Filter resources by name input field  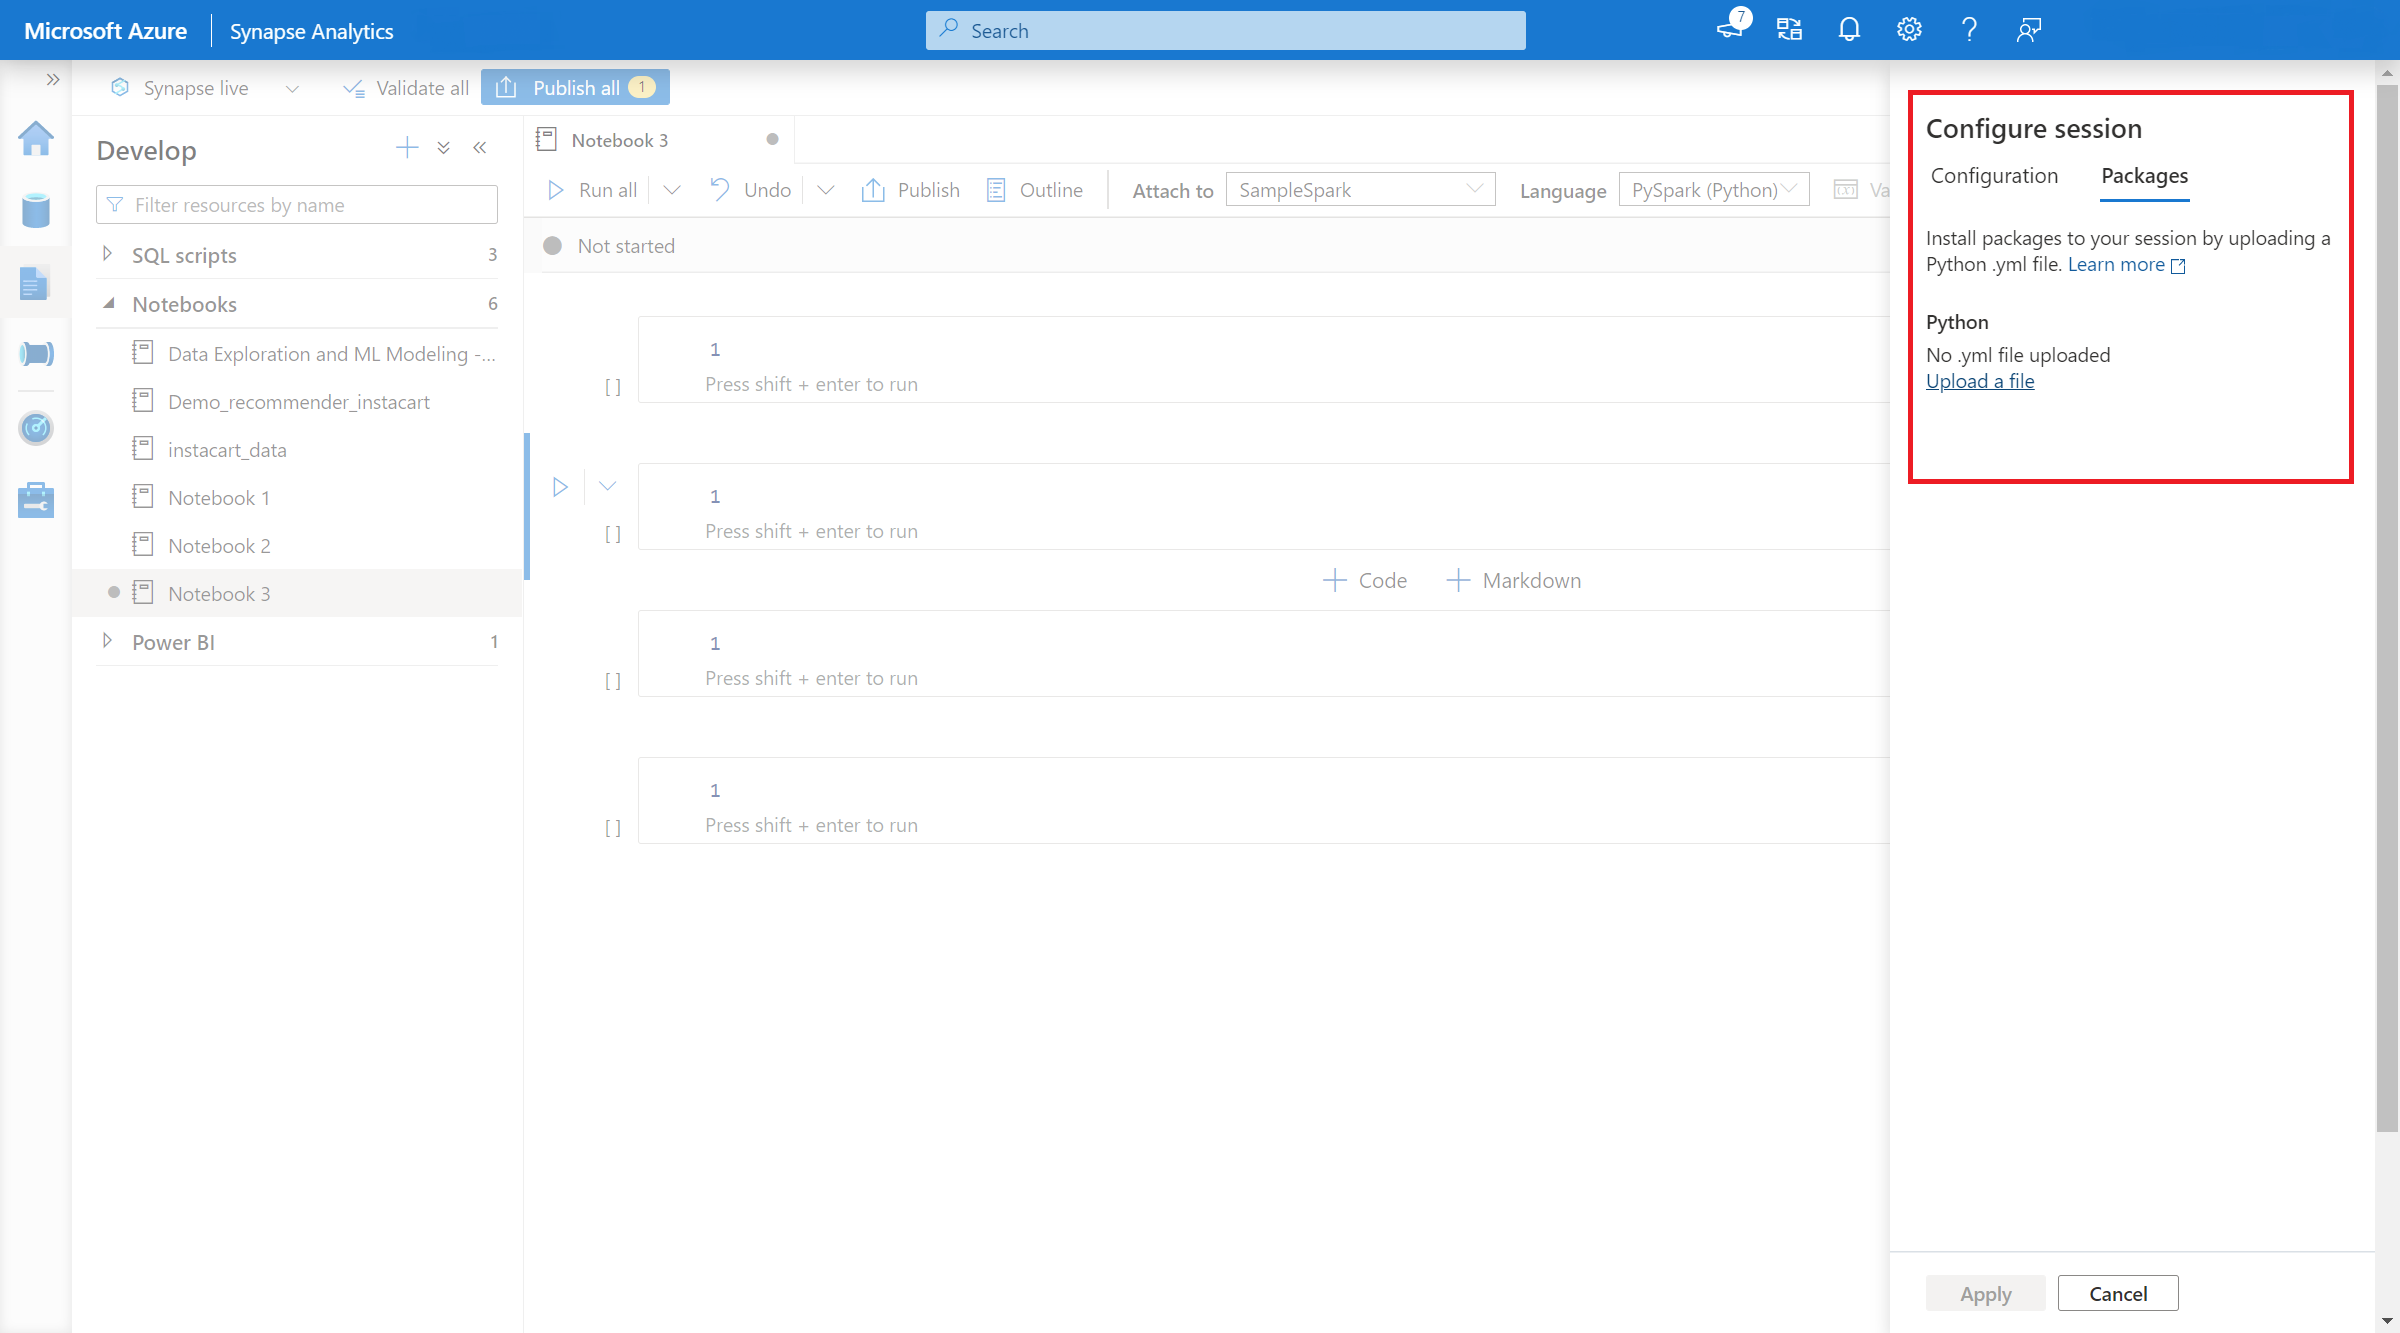tap(299, 204)
